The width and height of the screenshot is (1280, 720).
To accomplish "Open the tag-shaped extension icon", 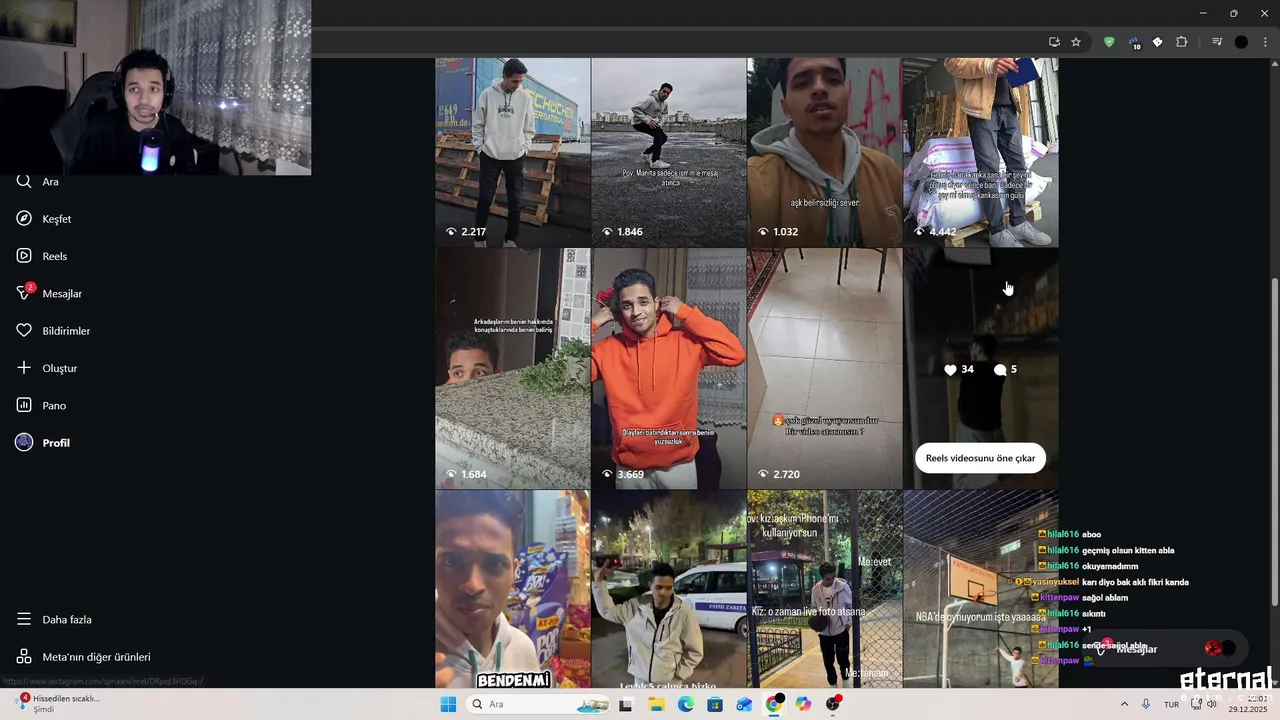I will [1157, 42].
